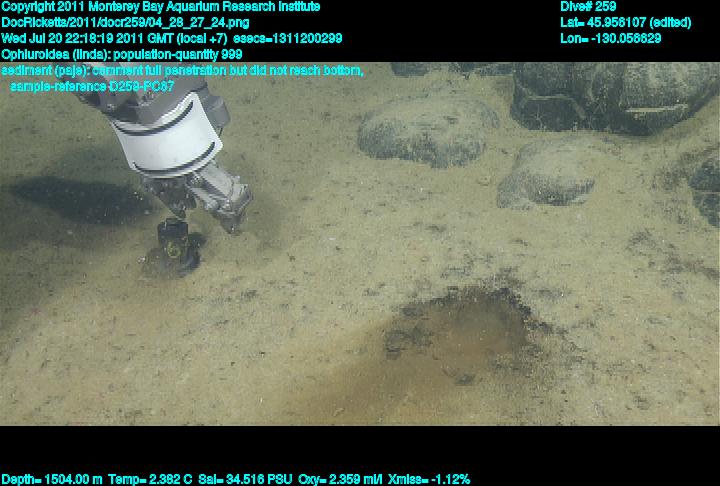
Task: Click the large dark boulder top right
Action: (610, 95)
